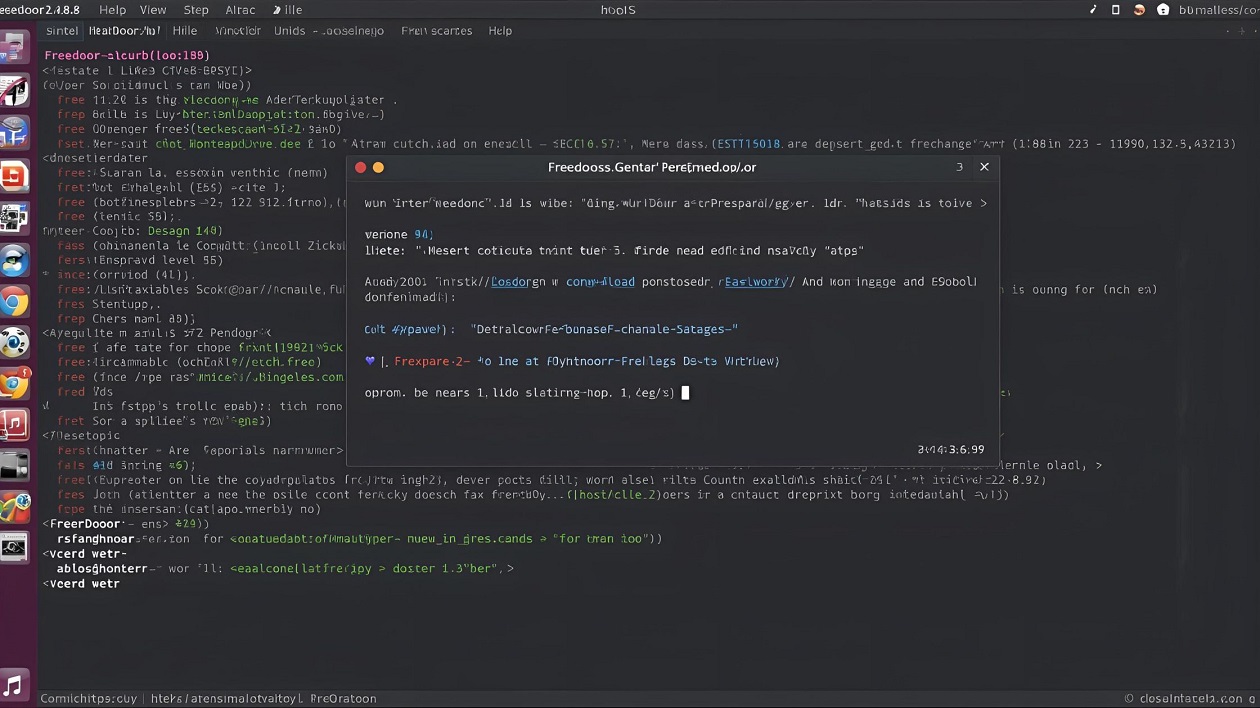Screen dimensions: 1260x708
Task: Click the purple heart icon in the dialog
Action: click(x=370, y=361)
